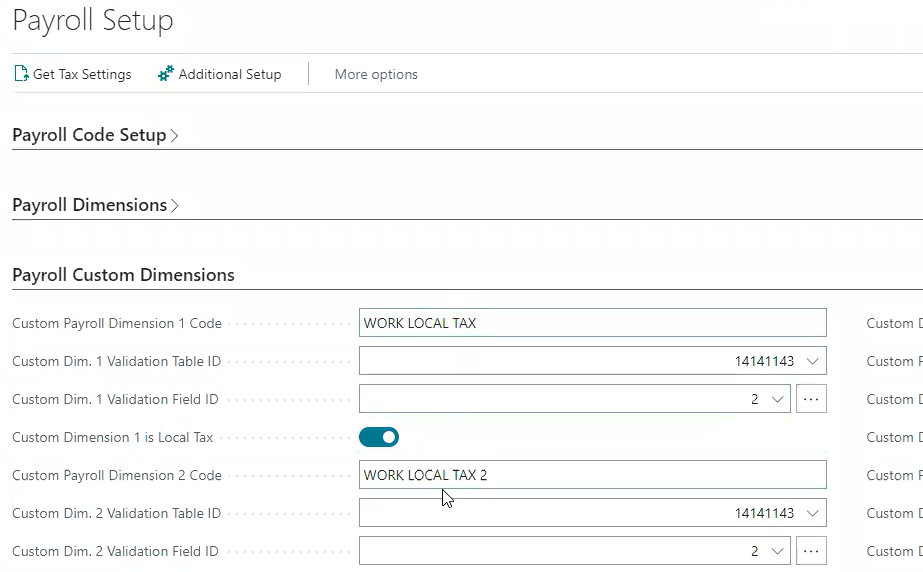This screenshot has height=572, width=923.
Task: Run the Get Tax Settings action
Action: pyautogui.click(x=81, y=74)
